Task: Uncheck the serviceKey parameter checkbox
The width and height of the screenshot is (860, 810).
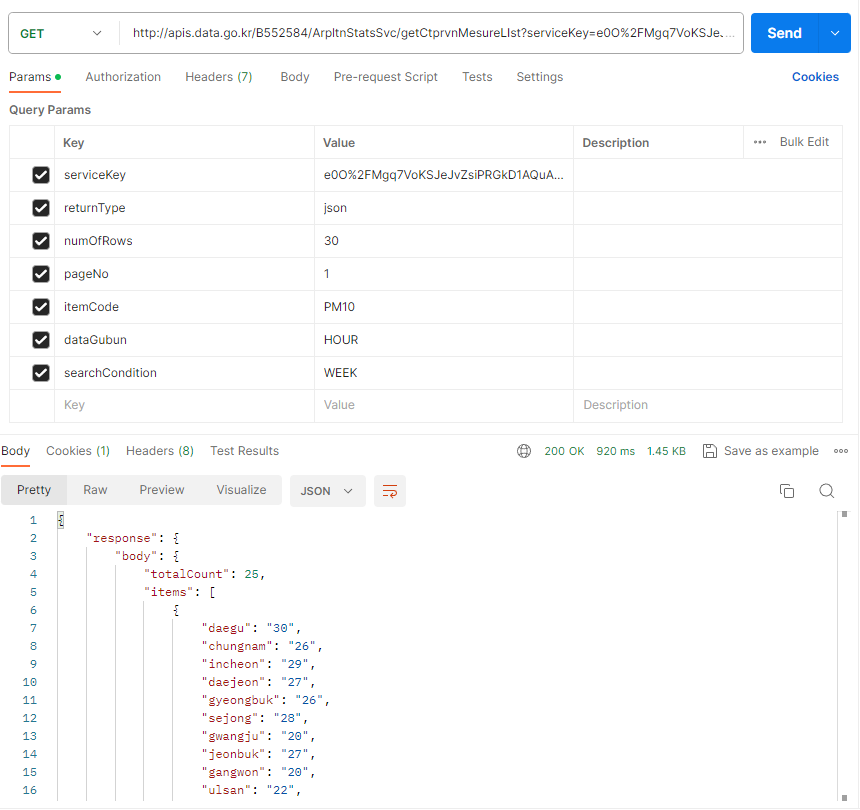Action: pos(41,175)
